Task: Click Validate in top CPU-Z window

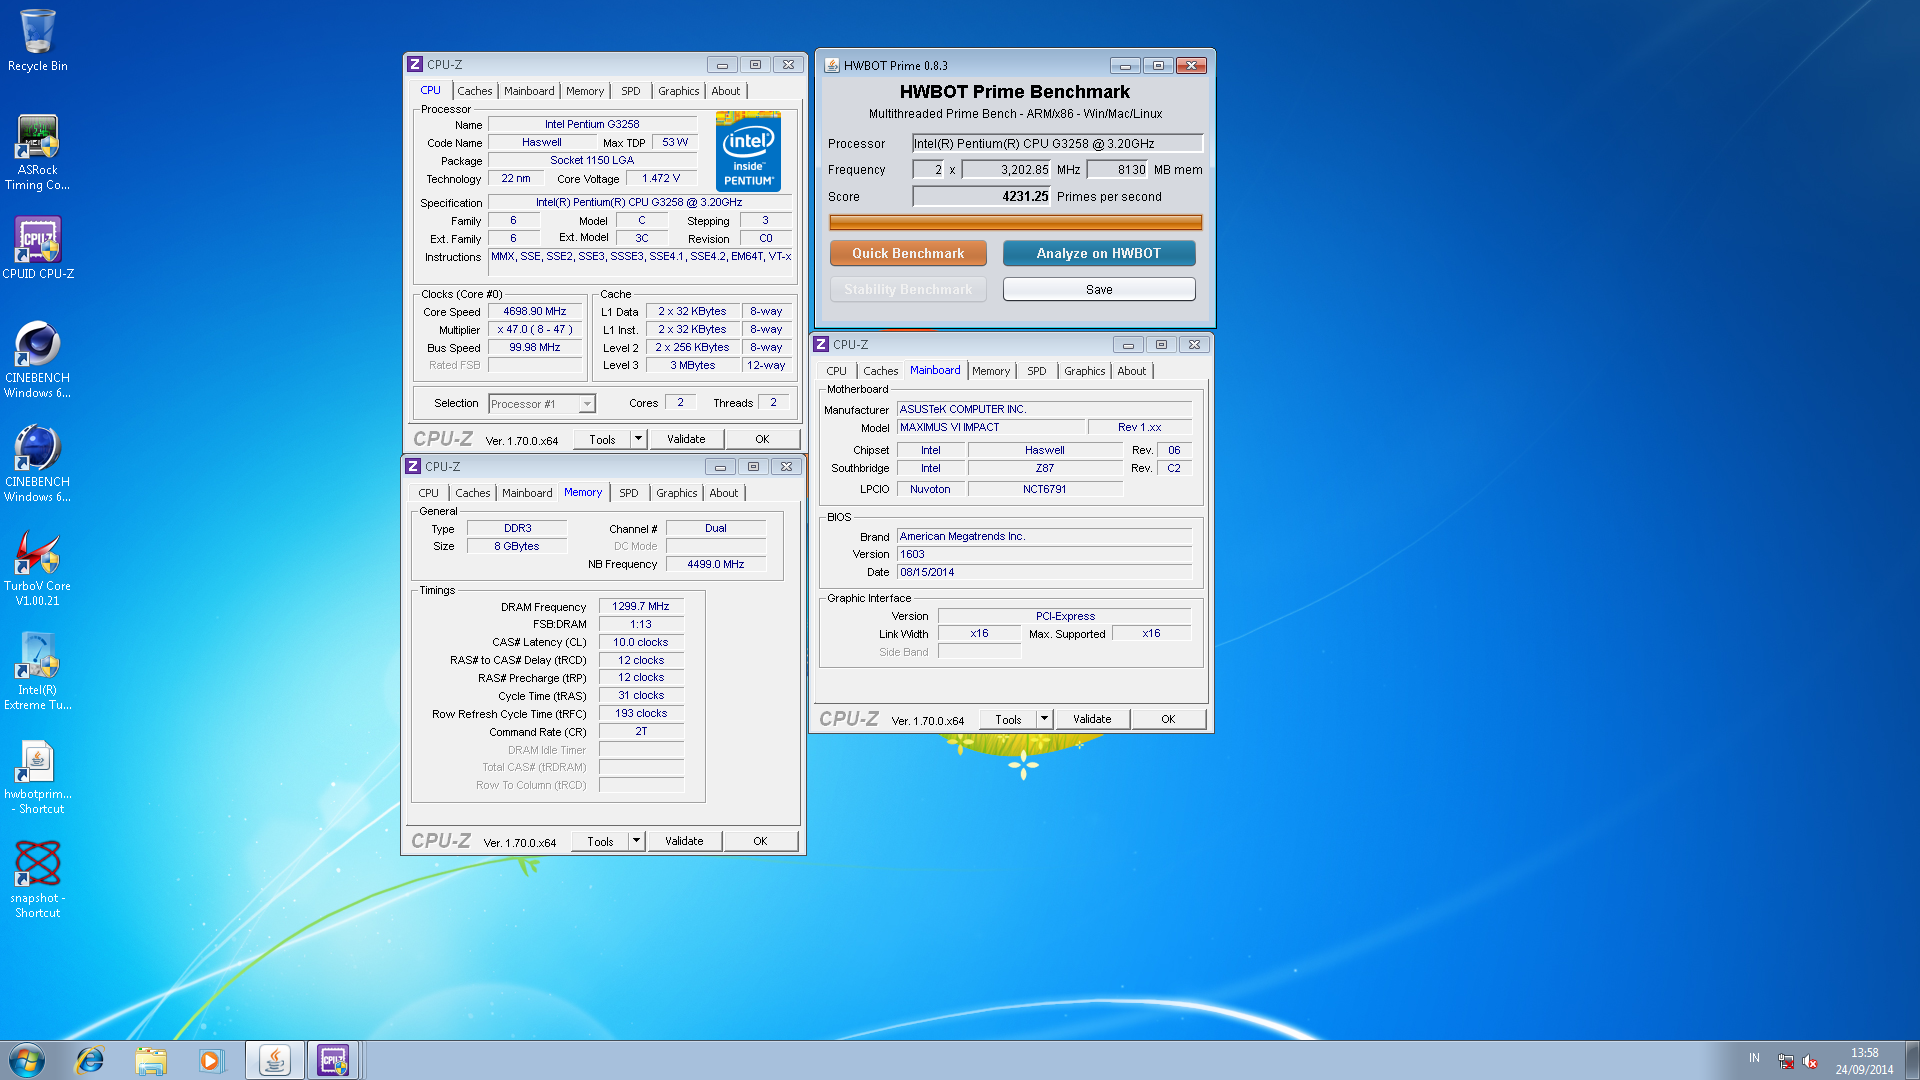Action: [x=686, y=439]
